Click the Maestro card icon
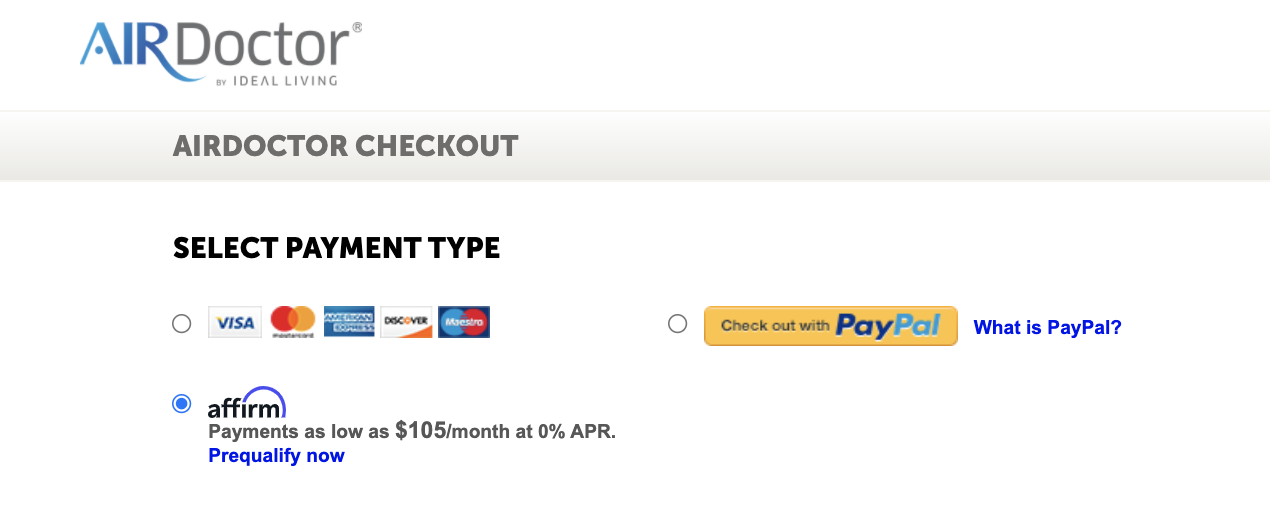The image size is (1270, 512). click(464, 322)
